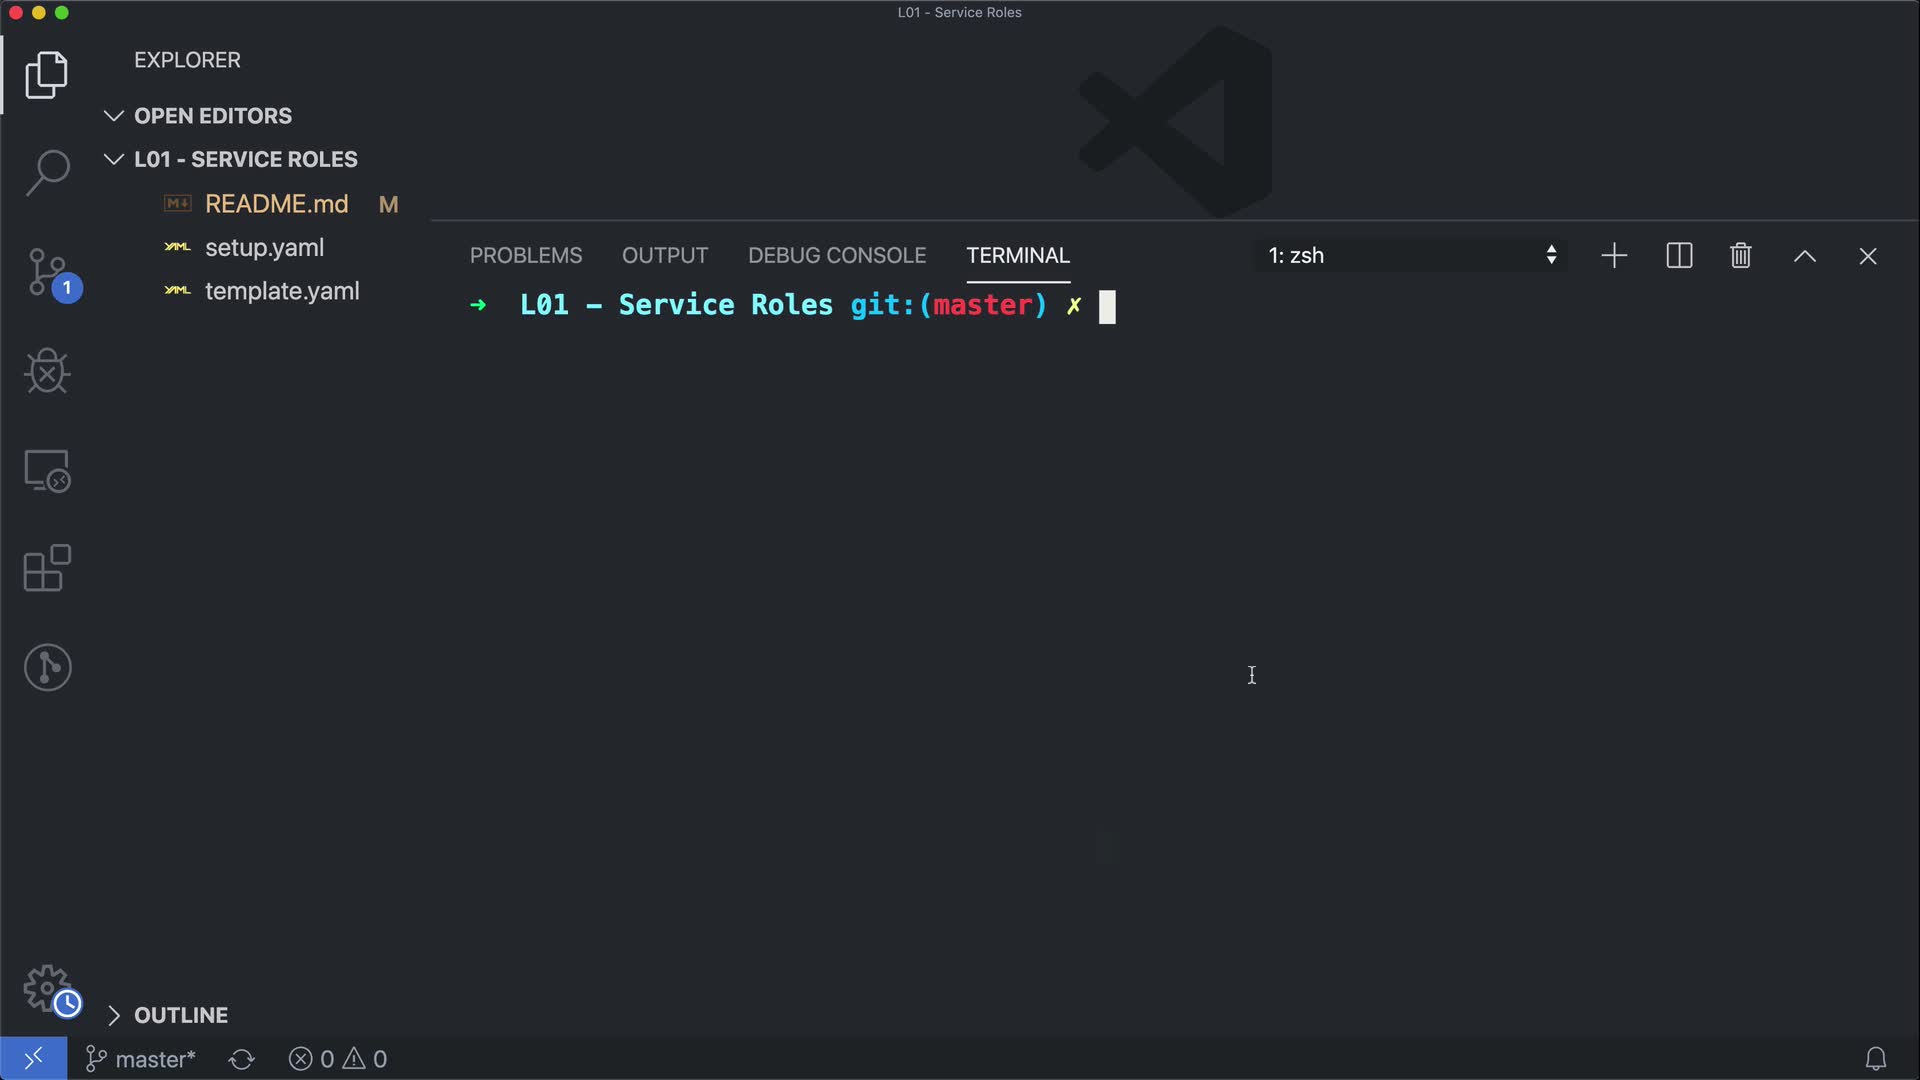
Task: Collapse the L01 - SERVICE ROLES folder
Action: pyautogui.click(x=114, y=160)
